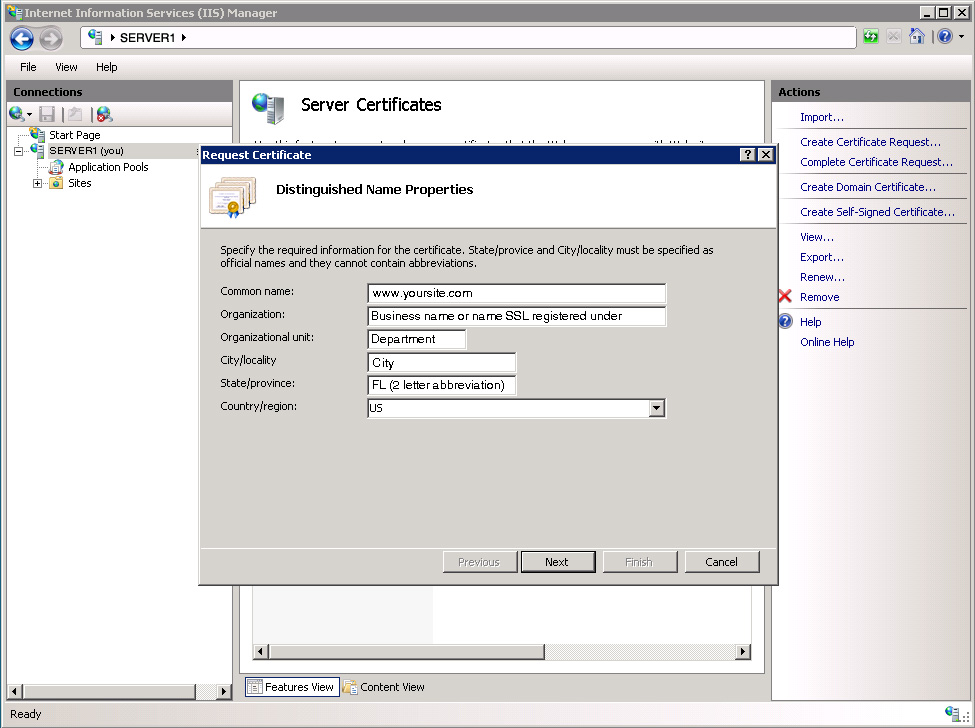Click the server icon in address bar
Image resolution: width=975 pixels, height=728 pixels.
[x=95, y=37]
